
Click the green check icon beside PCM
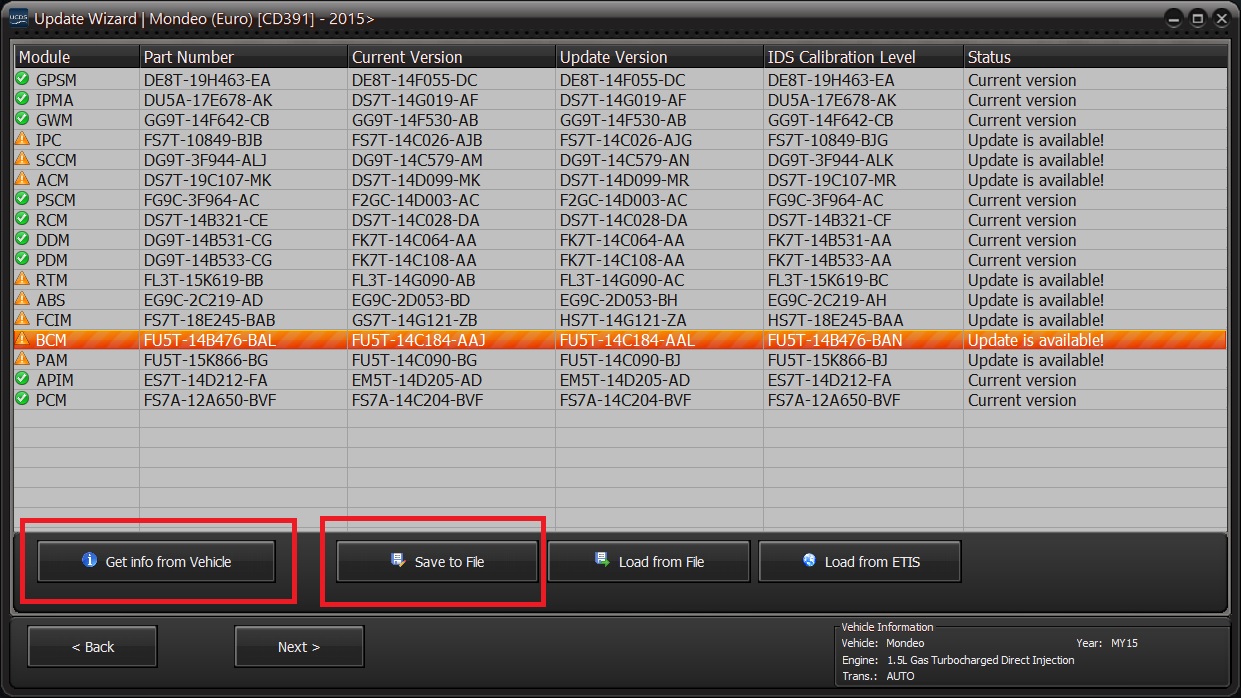click(x=22, y=399)
